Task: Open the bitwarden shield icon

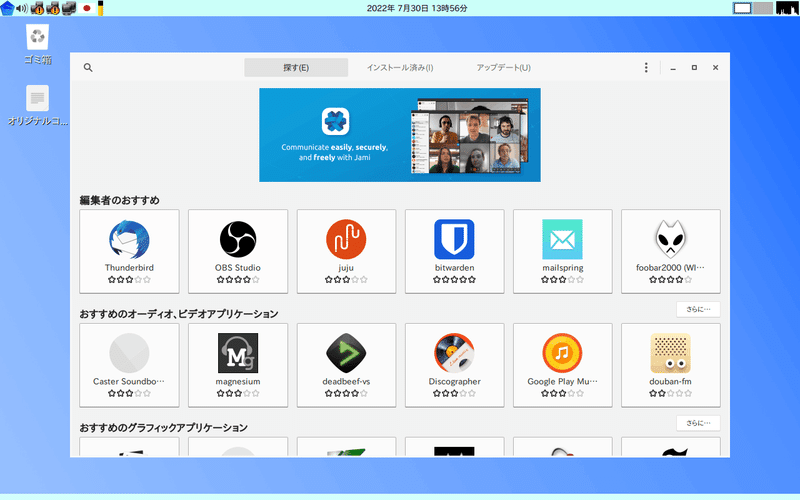Action: tap(454, 239)
